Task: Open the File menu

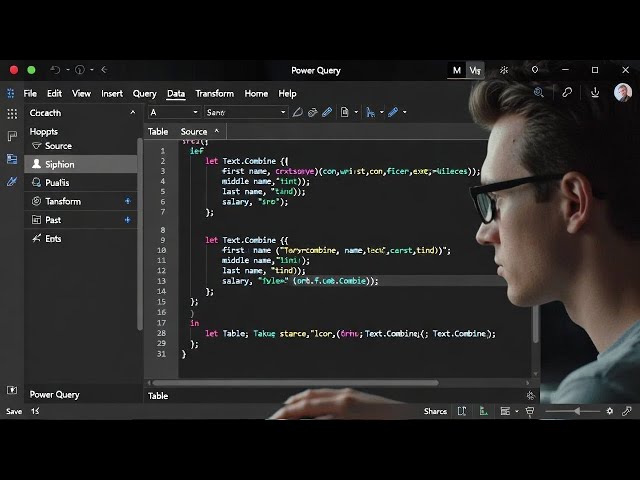Action: (30, 93)
